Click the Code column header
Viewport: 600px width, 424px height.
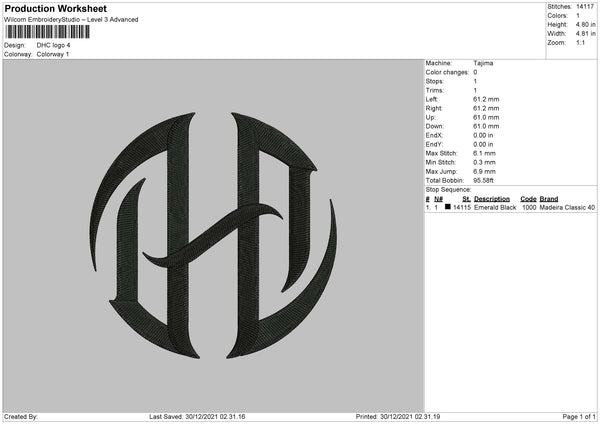click(x=528, y=199)
